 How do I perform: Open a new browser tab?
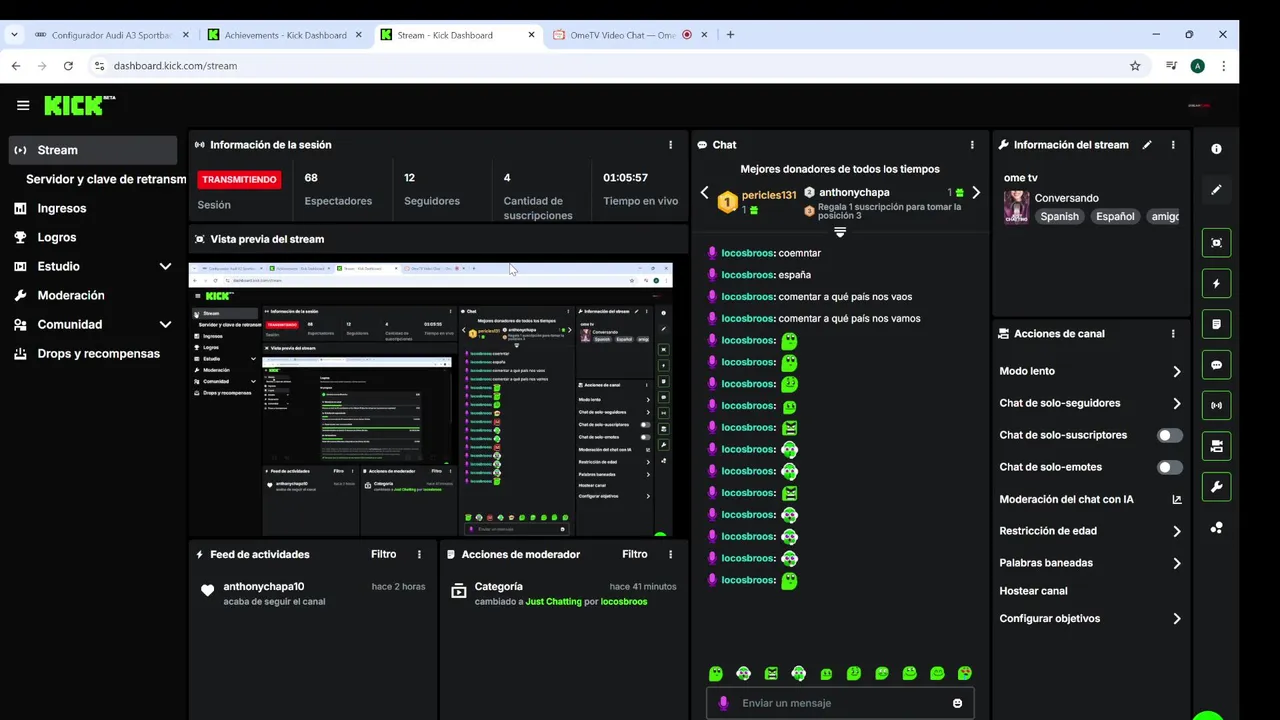(x=730, y=34)
